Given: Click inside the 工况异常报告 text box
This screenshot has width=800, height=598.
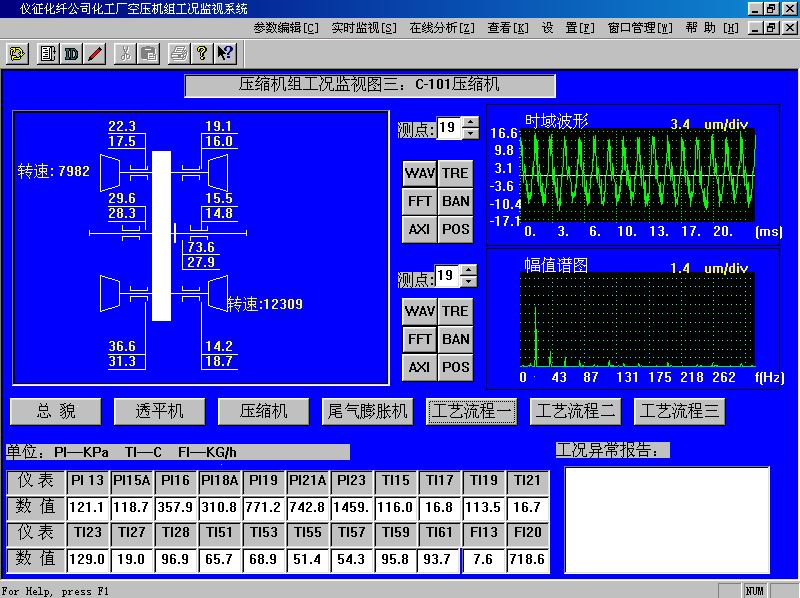Looking at the screenshot, I should 667,519.
